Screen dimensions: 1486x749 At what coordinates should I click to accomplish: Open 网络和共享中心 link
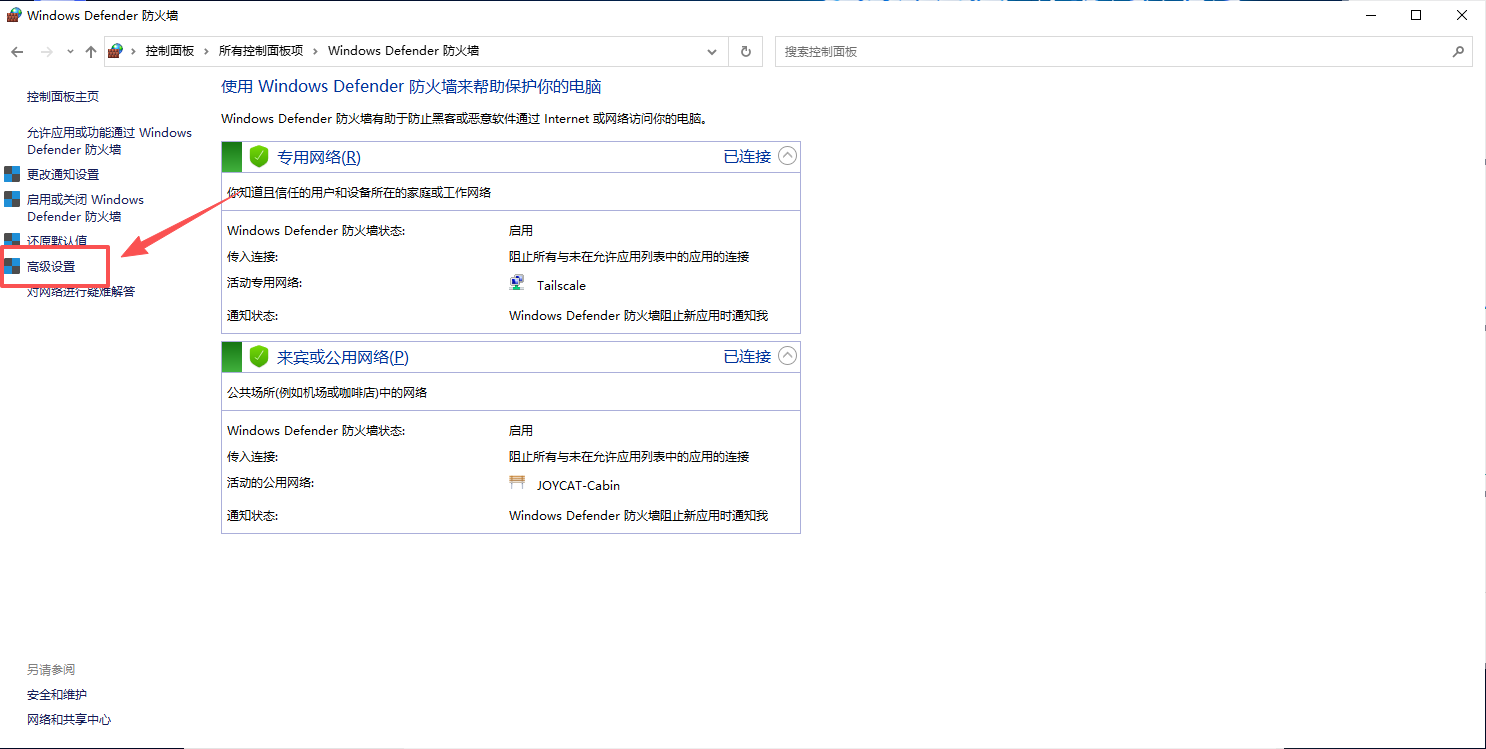(69, 720)
